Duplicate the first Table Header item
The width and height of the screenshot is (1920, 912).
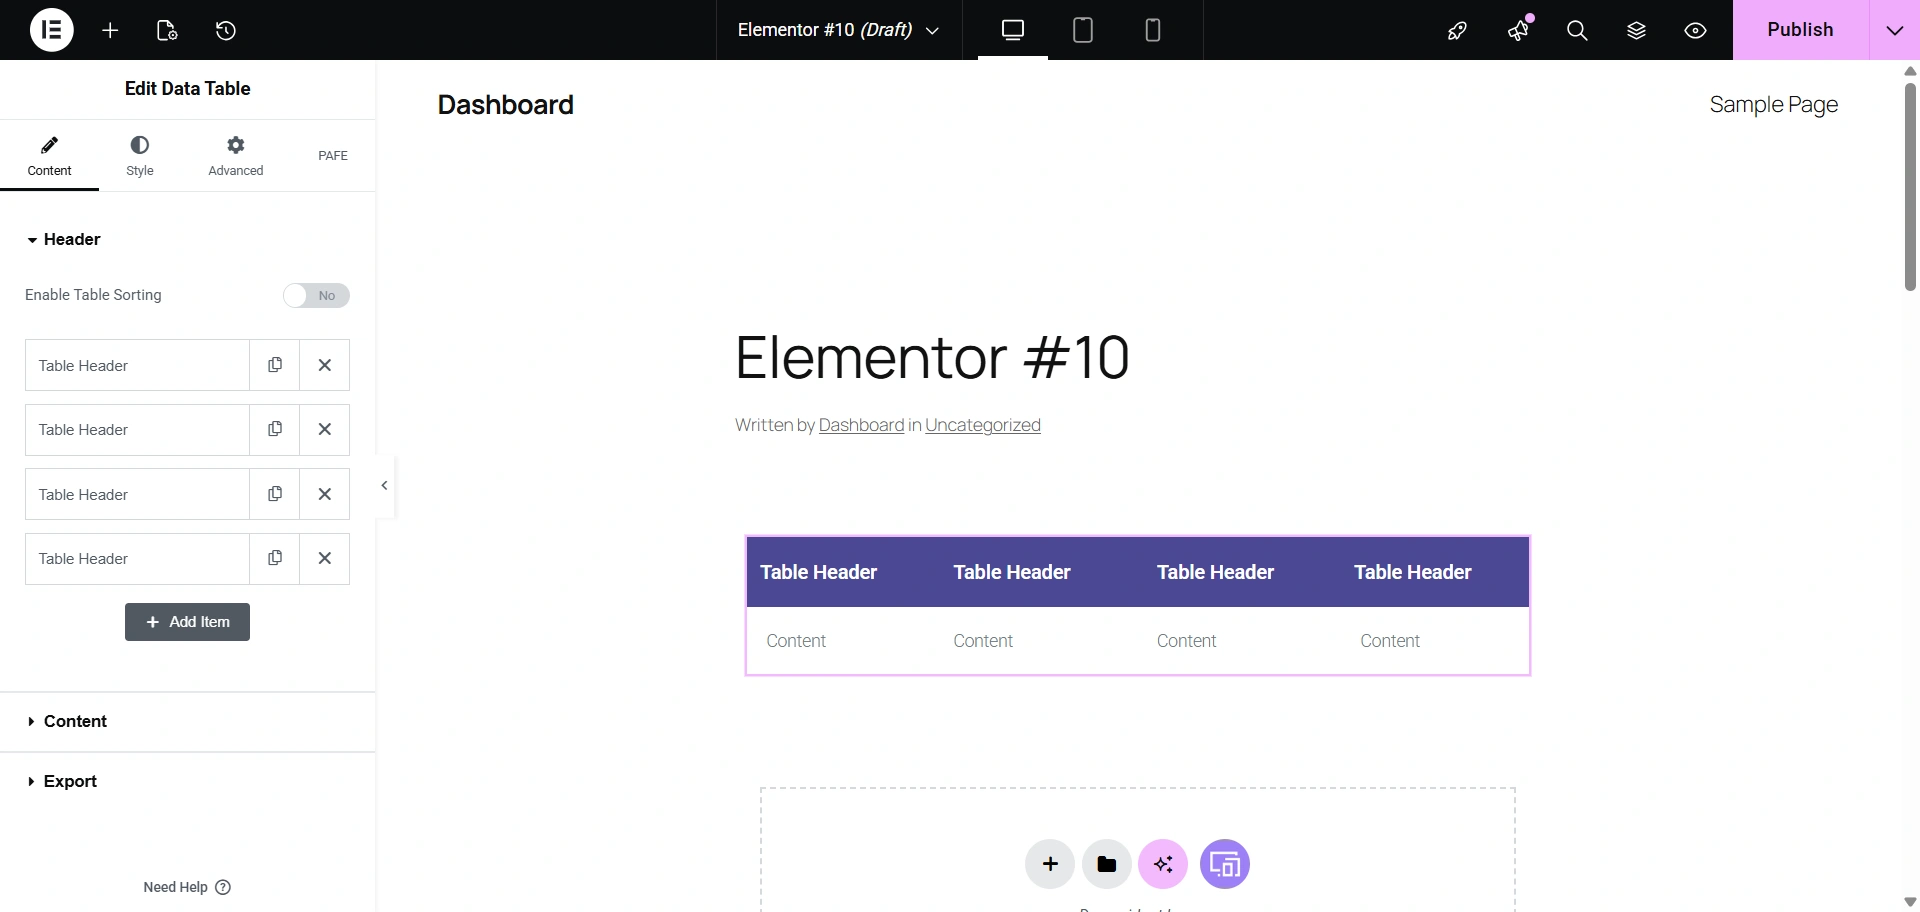click(275, 365)
